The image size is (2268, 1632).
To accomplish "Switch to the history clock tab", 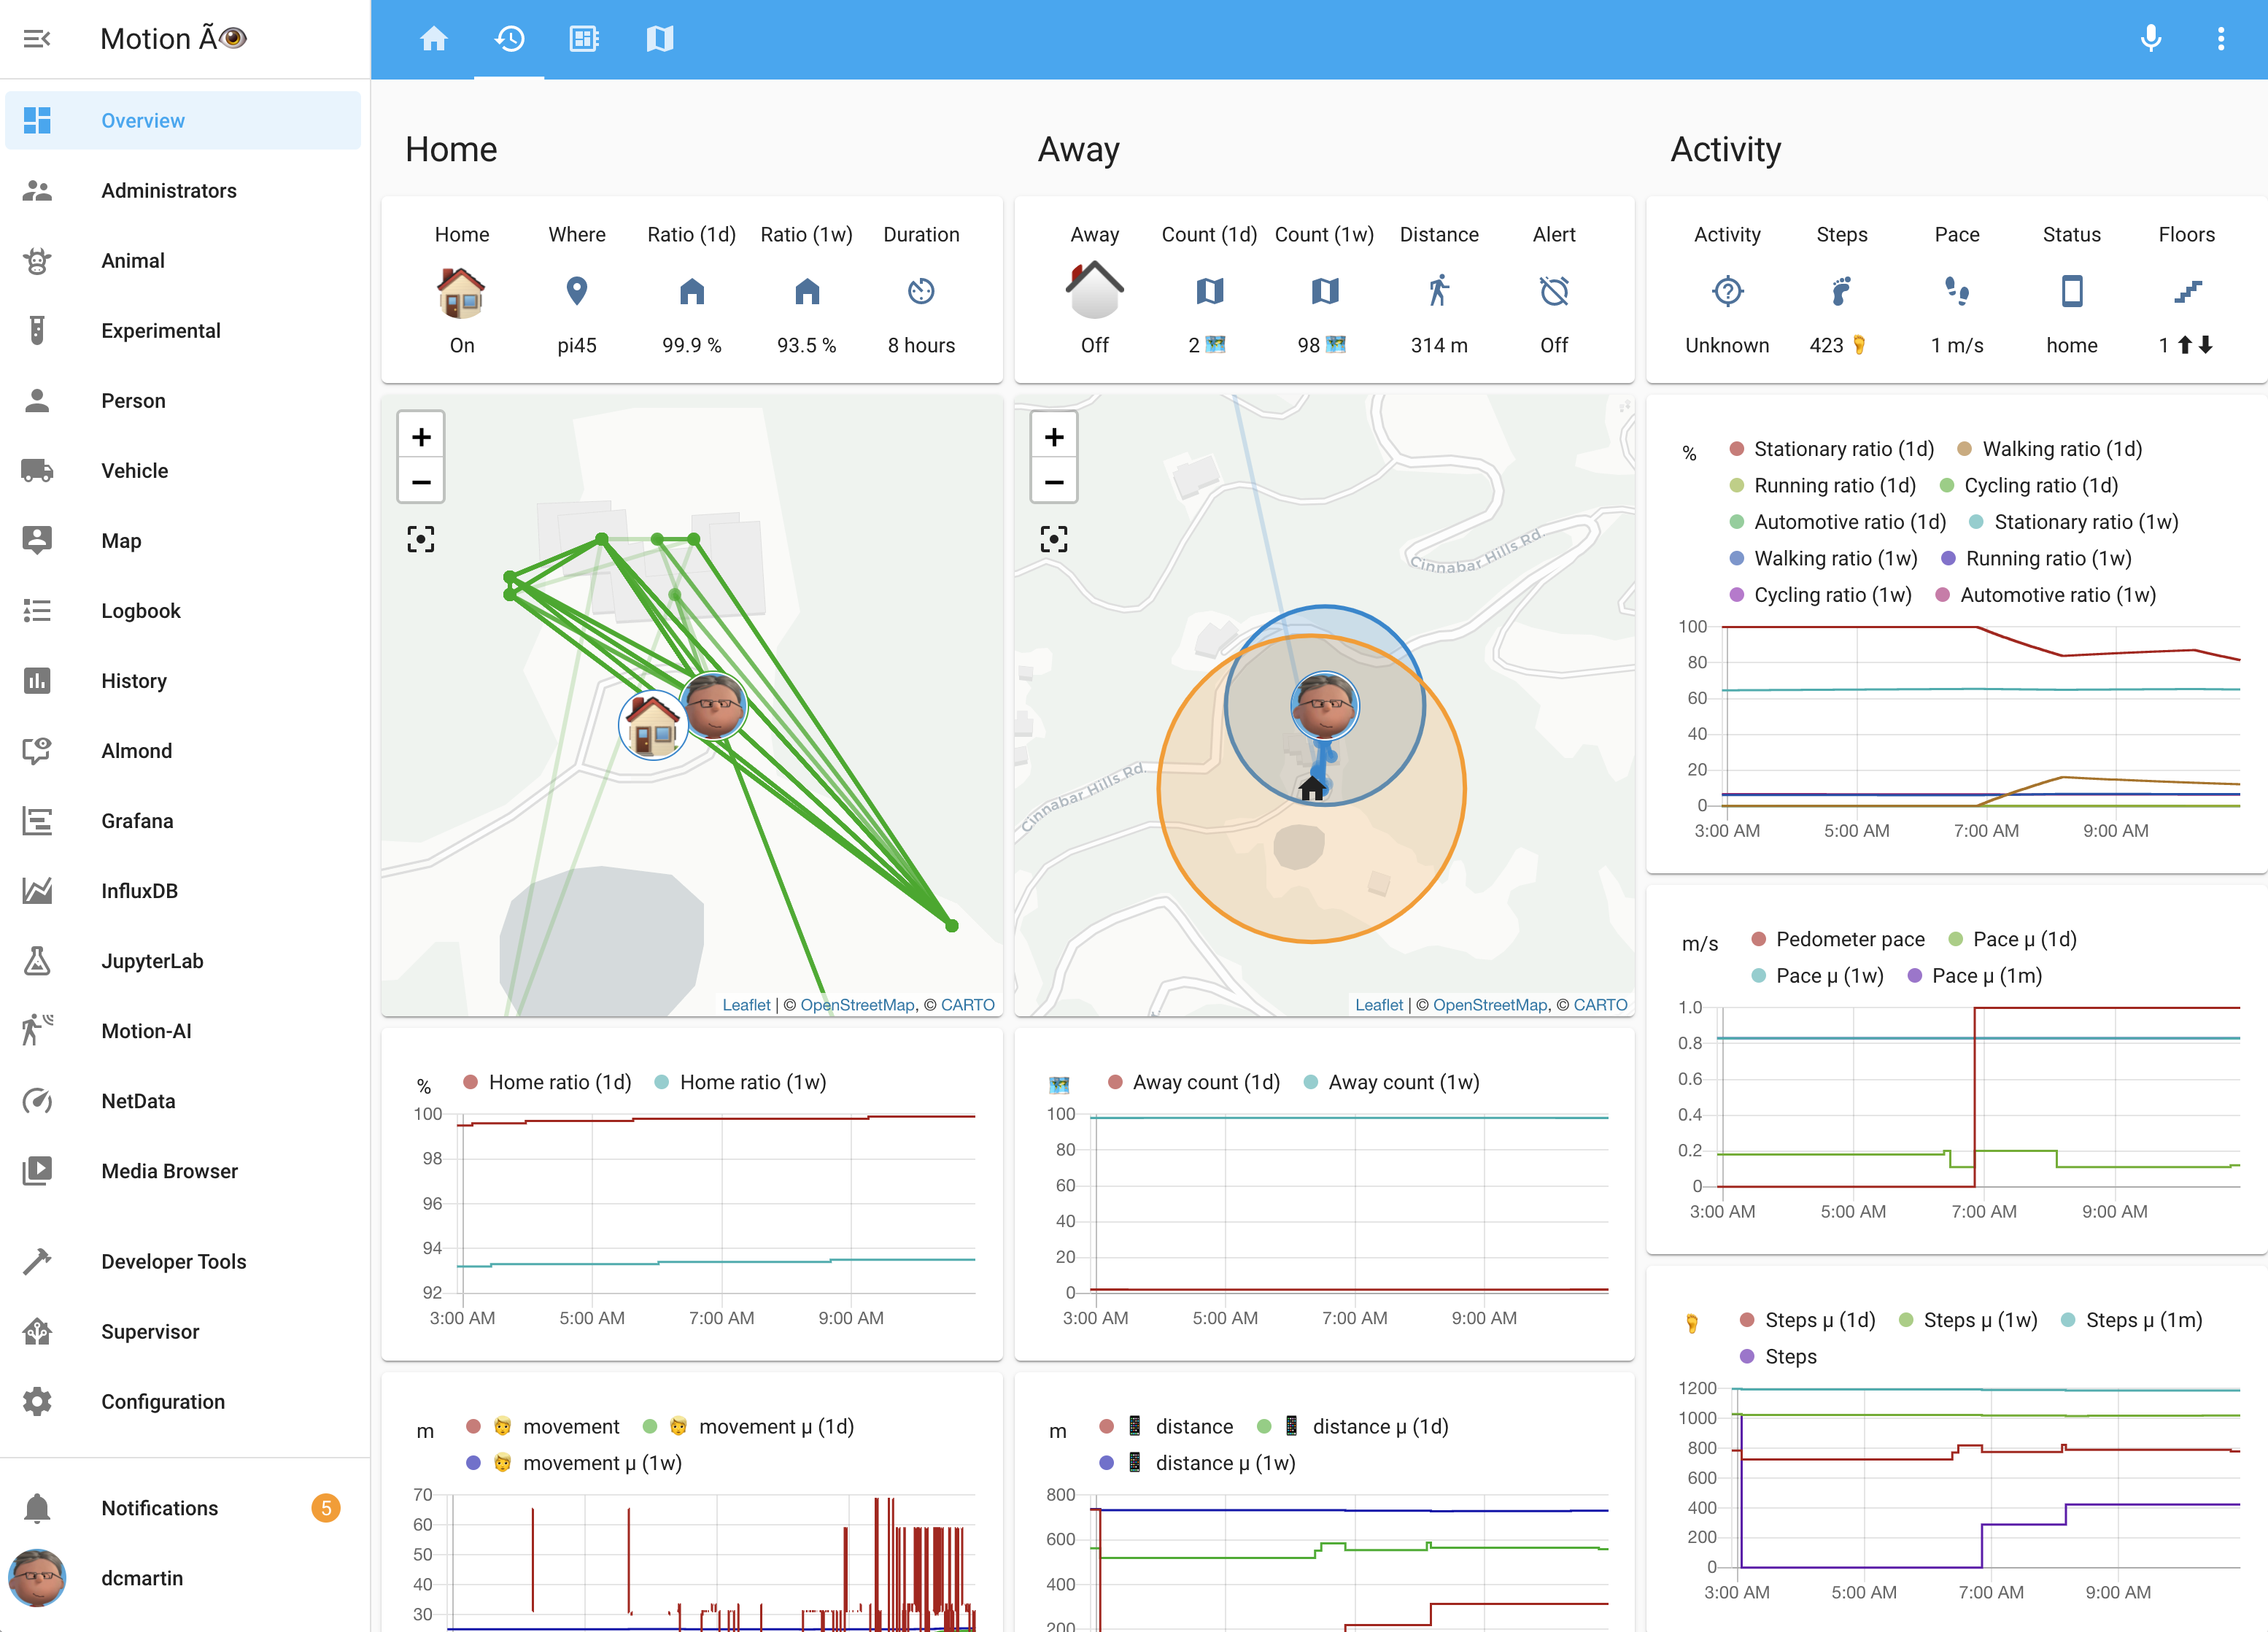I will coord(509,39).
